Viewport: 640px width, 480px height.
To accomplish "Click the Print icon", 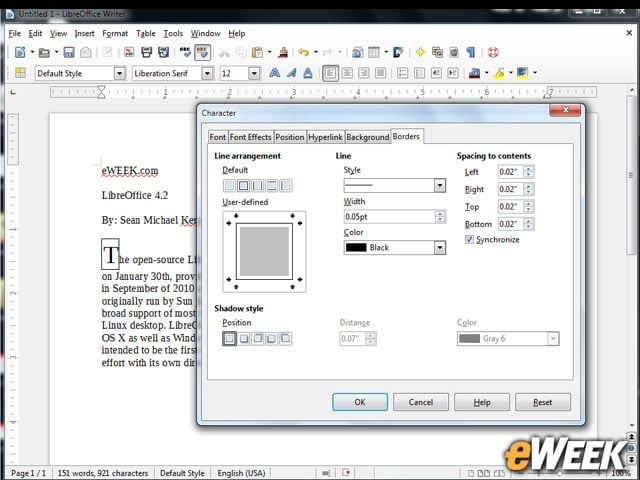I will coord(146,52).
